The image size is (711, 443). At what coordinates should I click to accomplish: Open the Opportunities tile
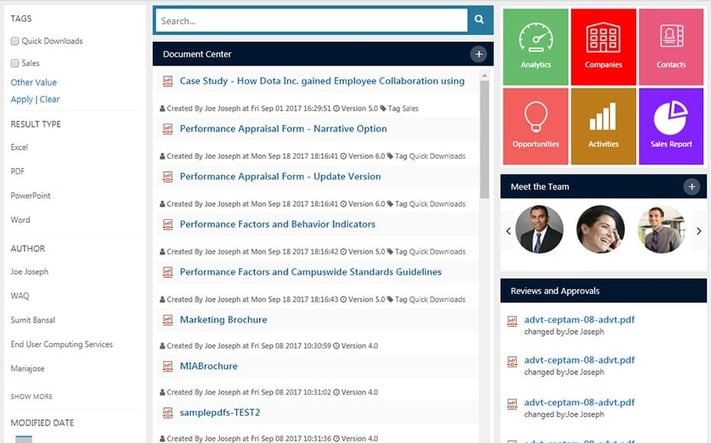coord(536,126)
